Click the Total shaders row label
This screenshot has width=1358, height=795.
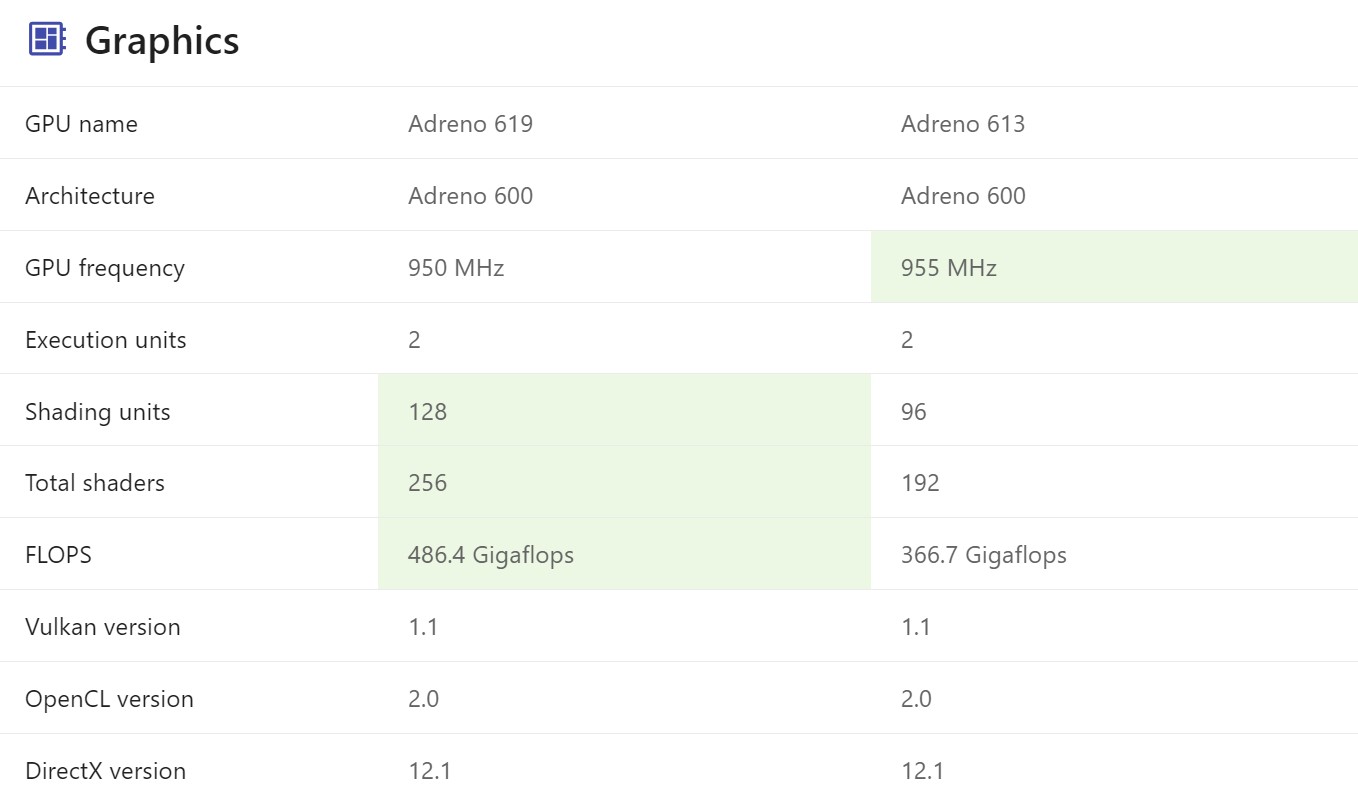[95, 483]
